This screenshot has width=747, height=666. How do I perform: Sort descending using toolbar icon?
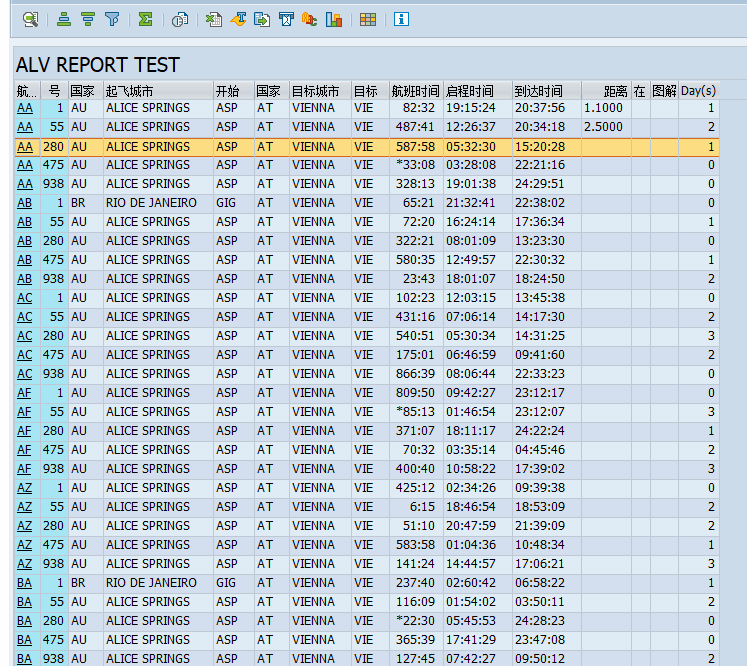point(88,20)
